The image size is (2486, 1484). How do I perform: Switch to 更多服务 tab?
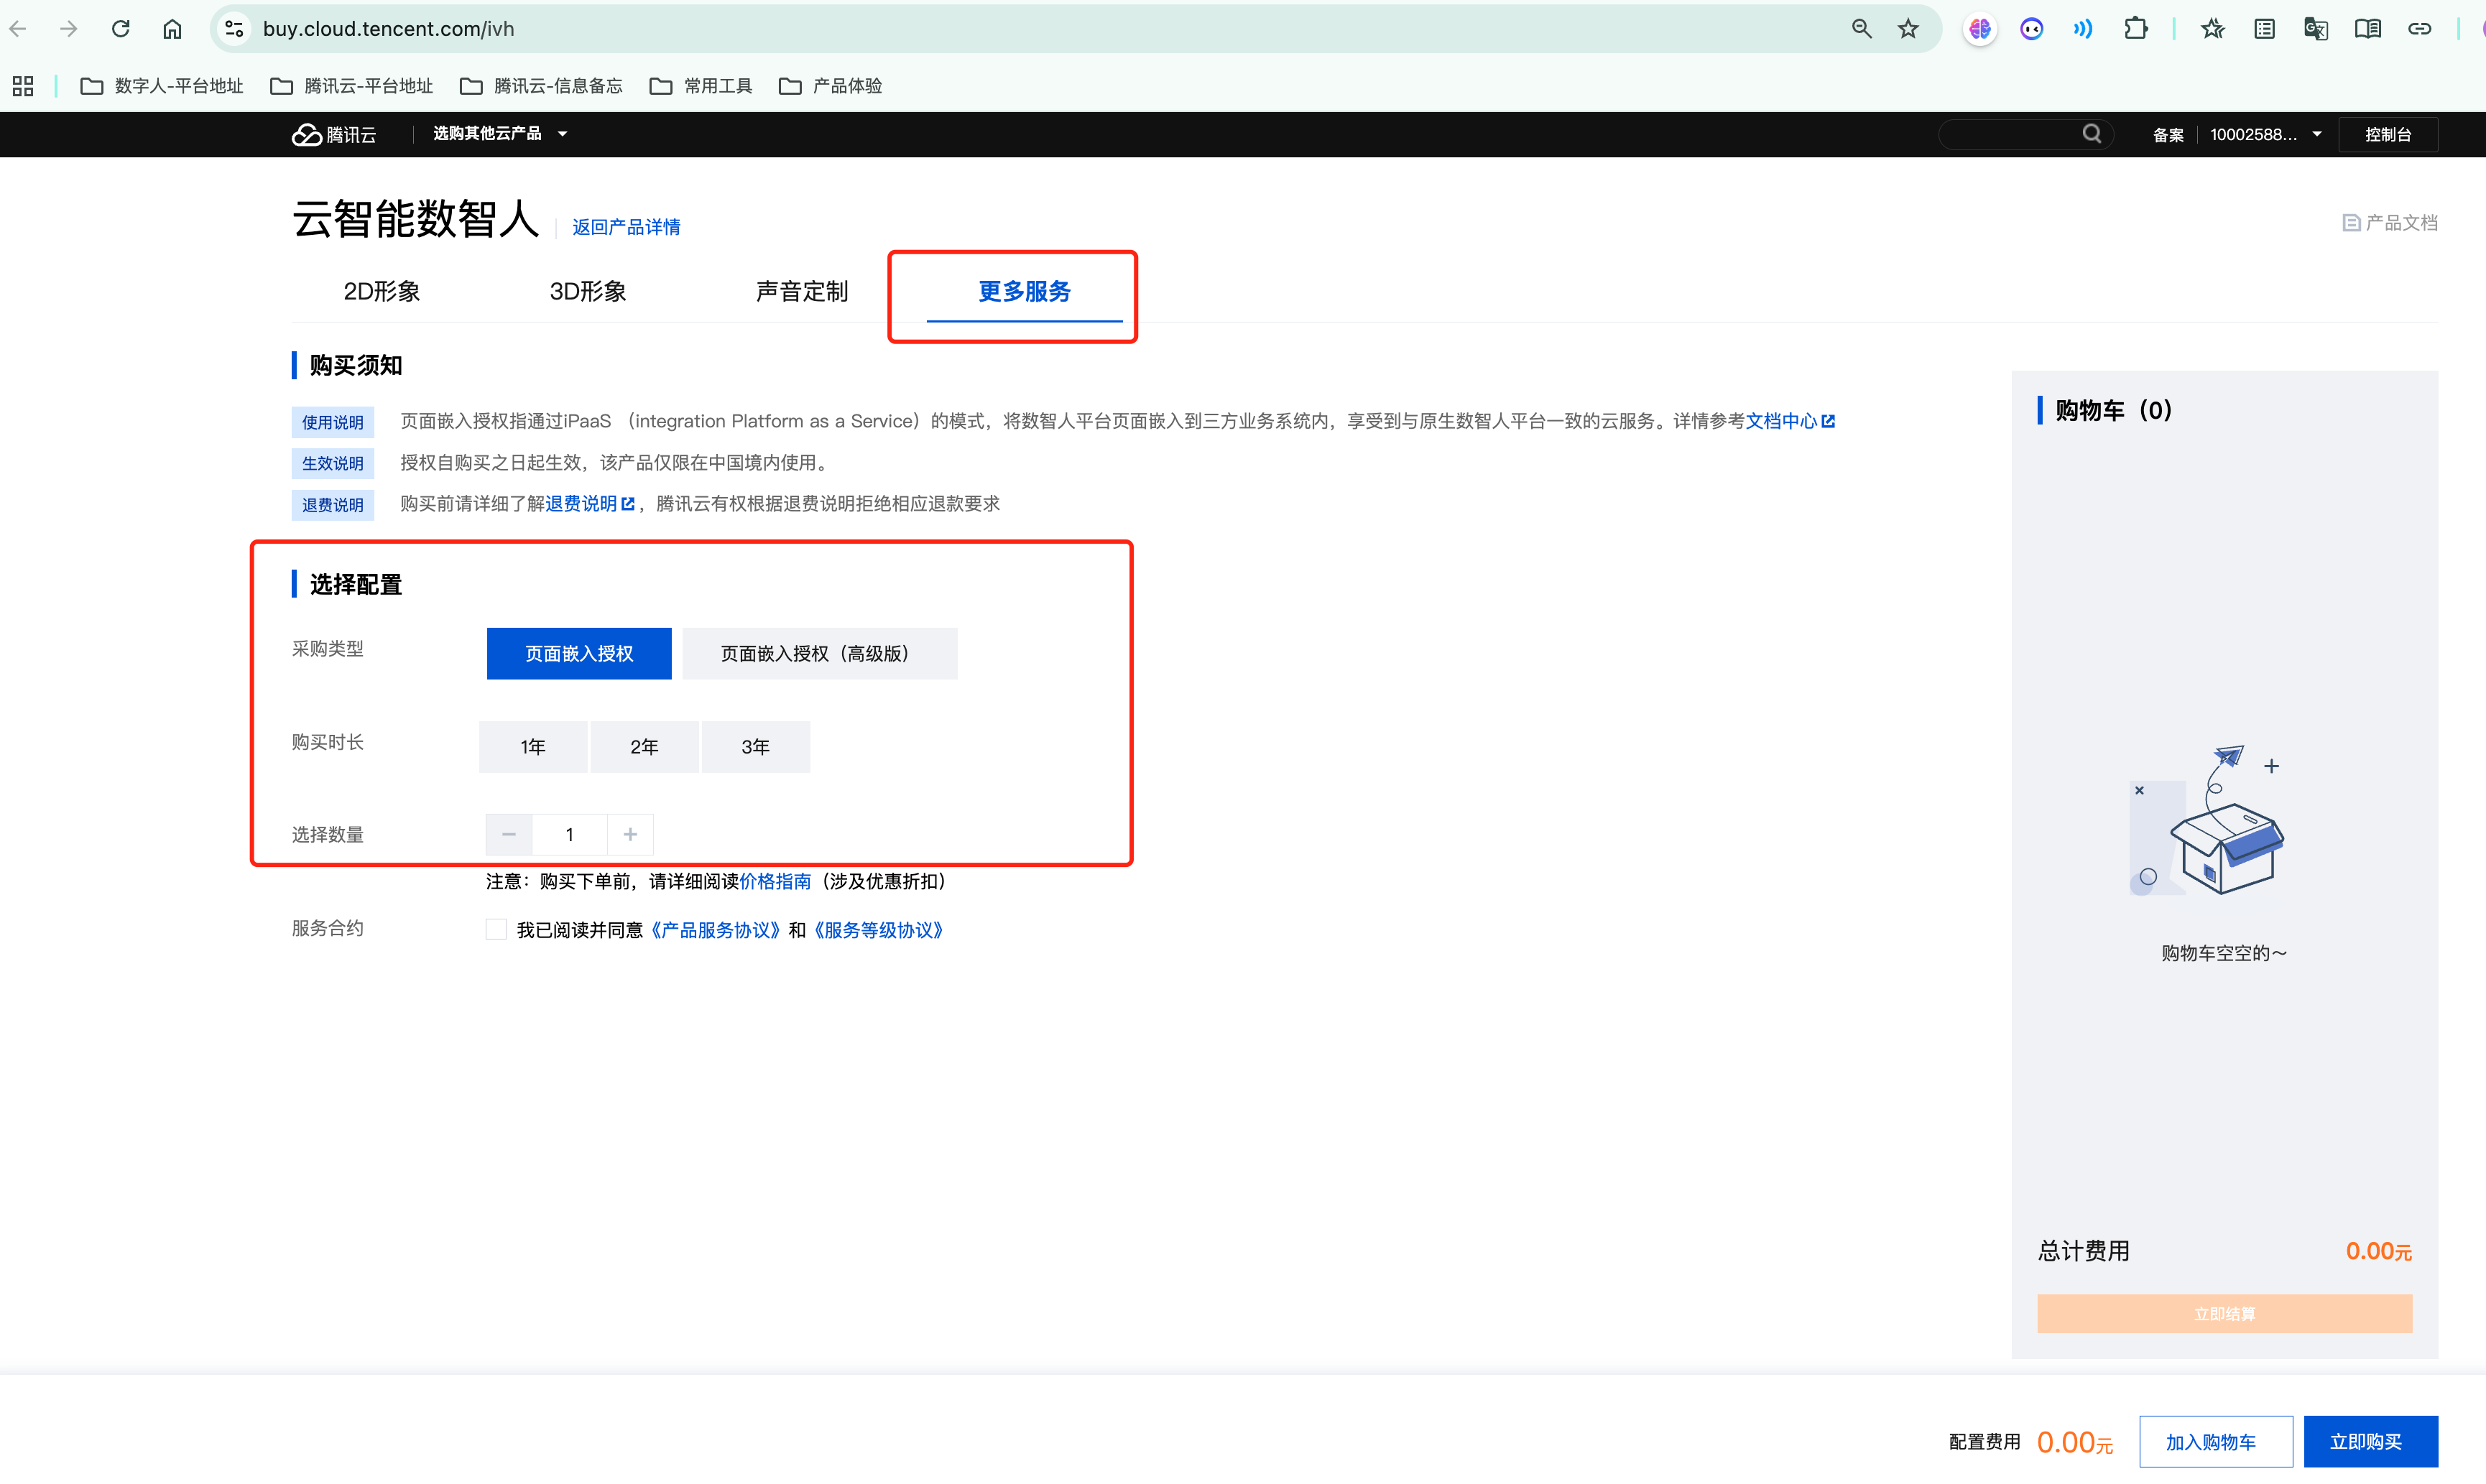[x=1024, y=291]
